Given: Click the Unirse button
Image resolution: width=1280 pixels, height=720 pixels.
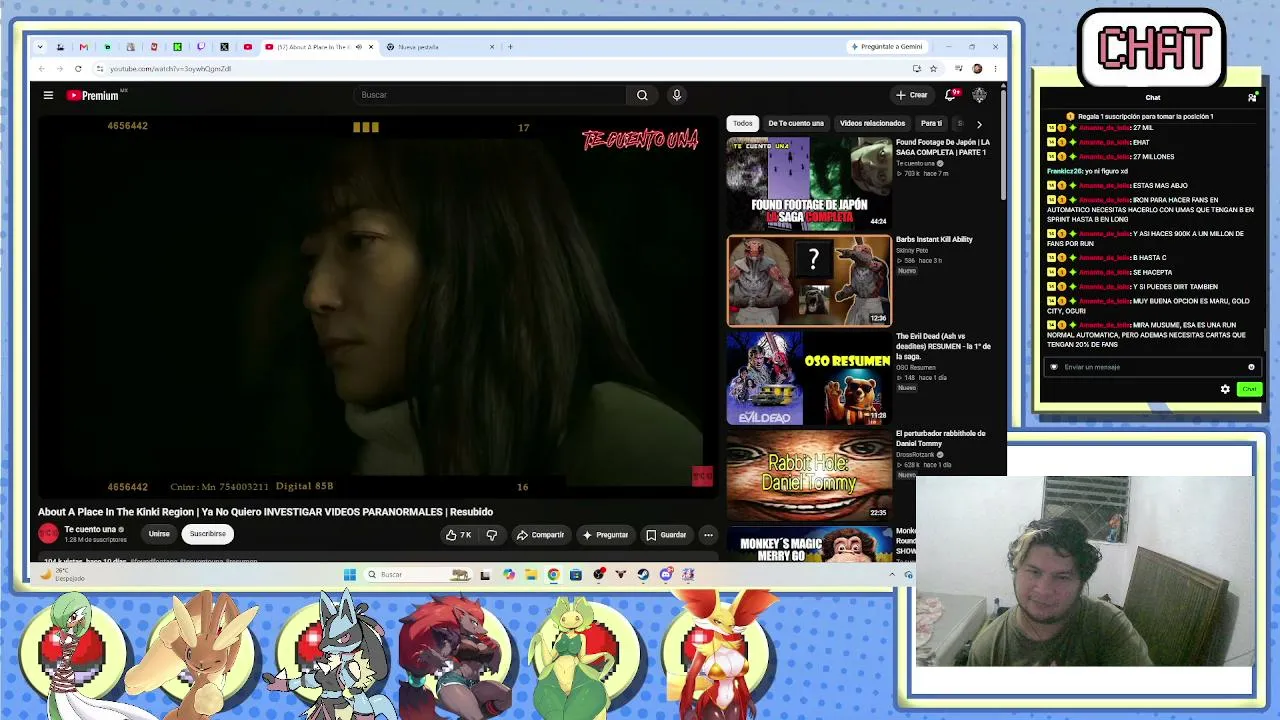Looking at the screenshot, I should point(159,534).
